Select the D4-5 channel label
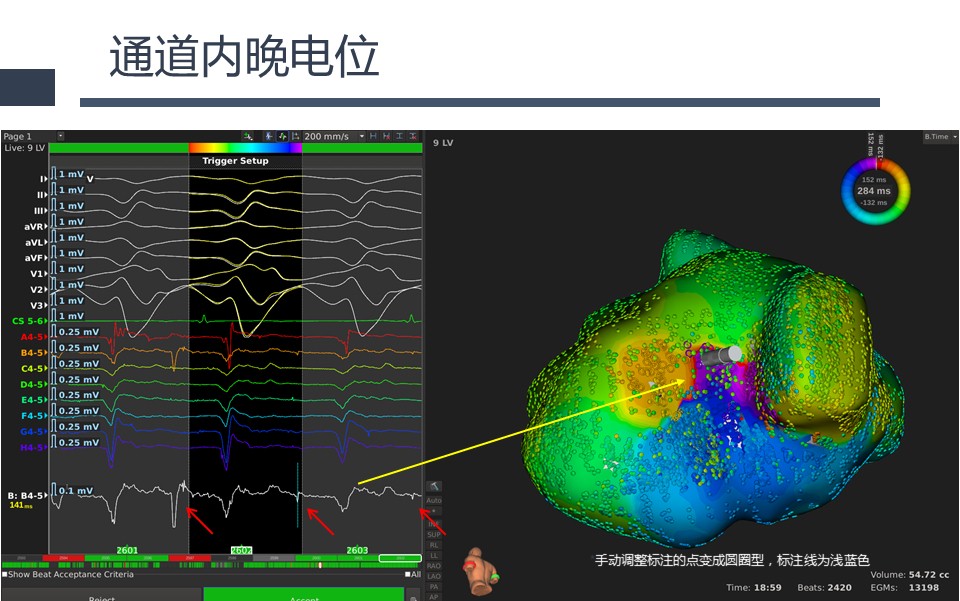 click(32, 384)
